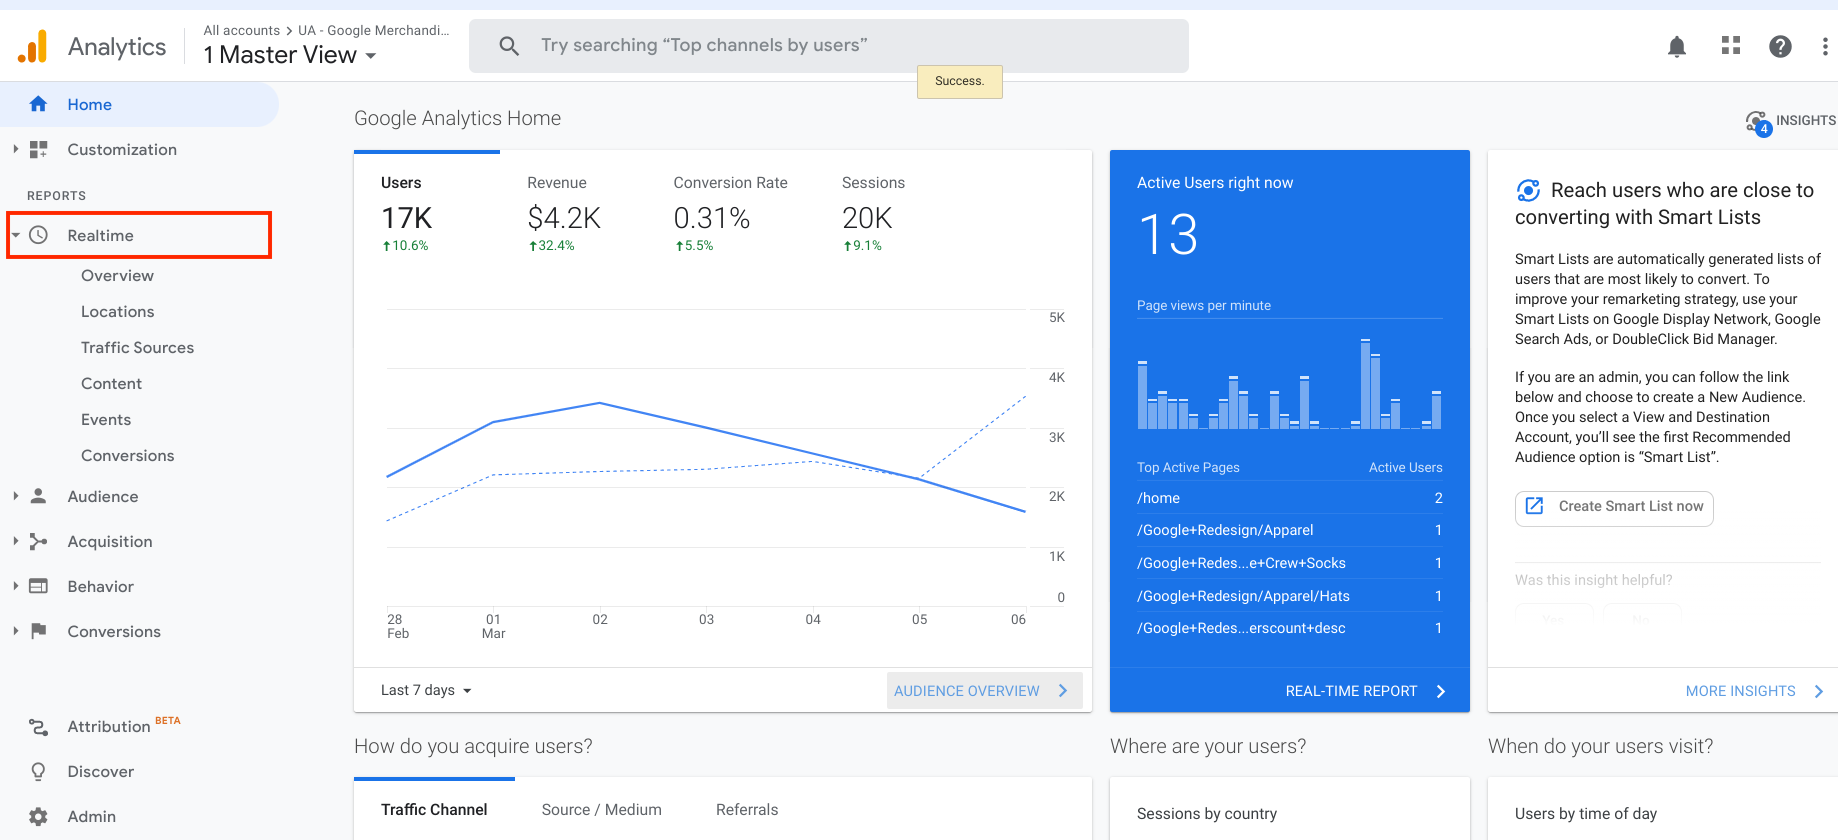
Task: Select the Revenue metric tab
Action: (x=564, y=214)
